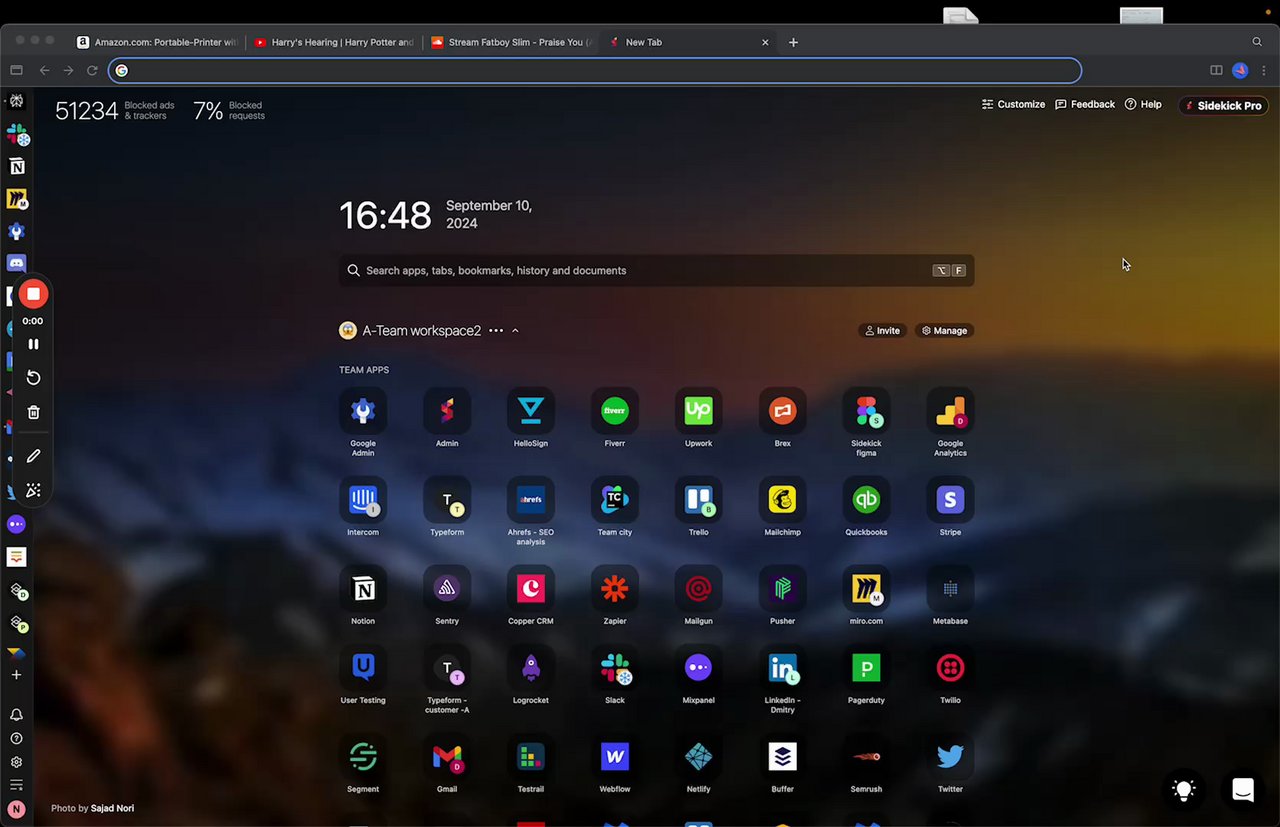Open the chat support widget
This screenshot has width=1280, height=827.
coord(1243,790)
